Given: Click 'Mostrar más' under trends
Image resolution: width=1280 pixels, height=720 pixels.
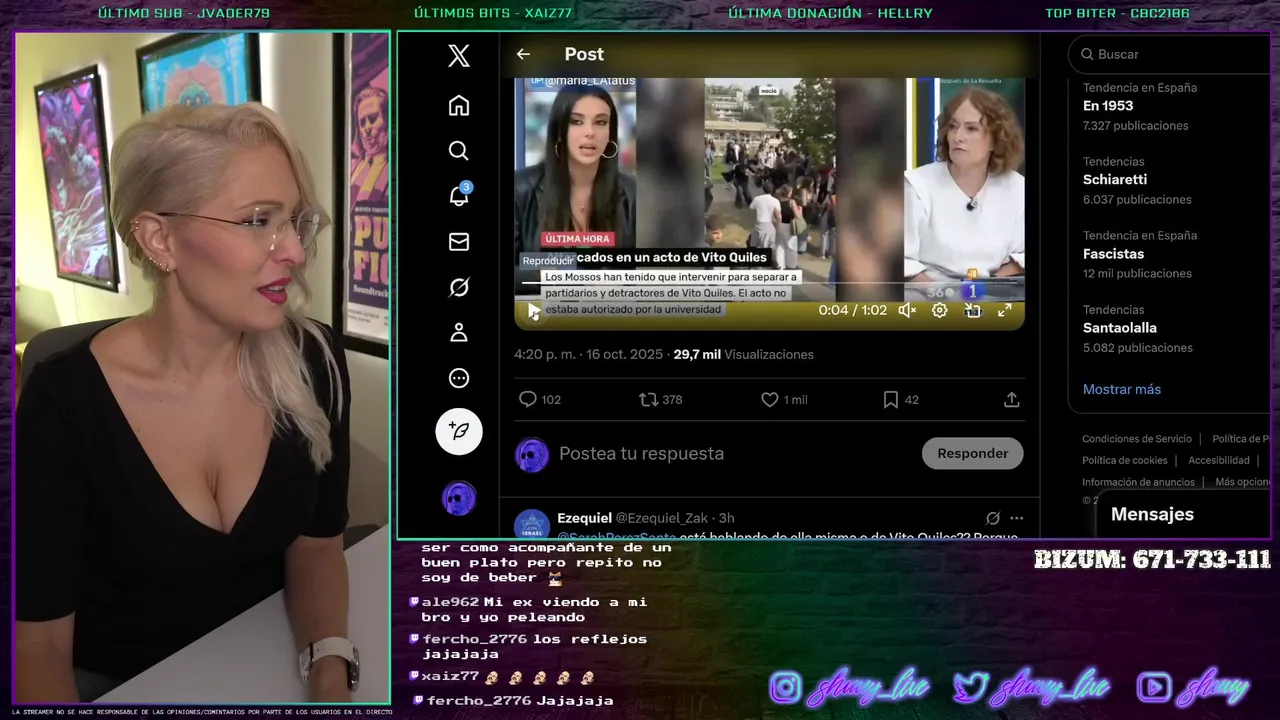Looking at the screenshot, I should pyautogui.click(x=1122, y=389).
